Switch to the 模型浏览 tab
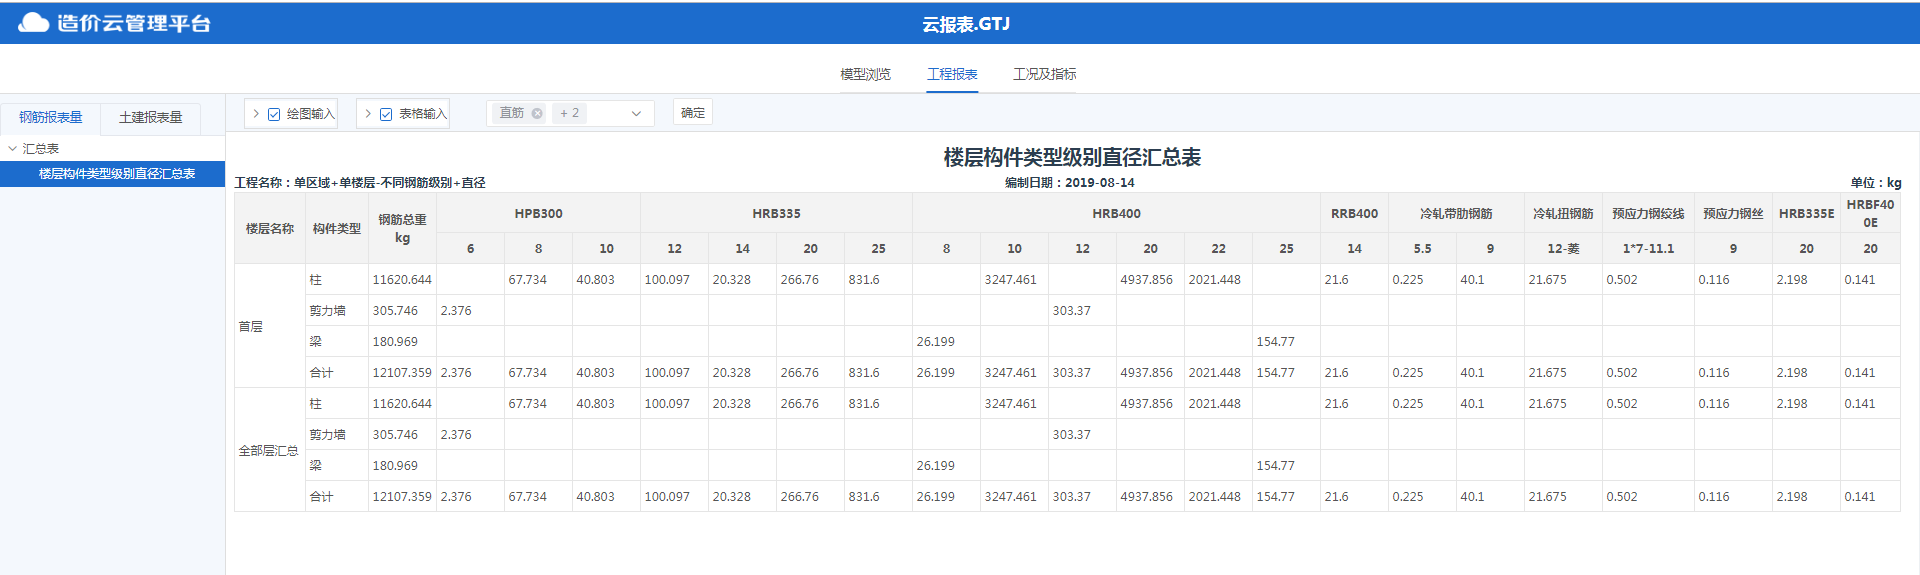Viewport: 1920px width, 575px height. pos(865,74)
